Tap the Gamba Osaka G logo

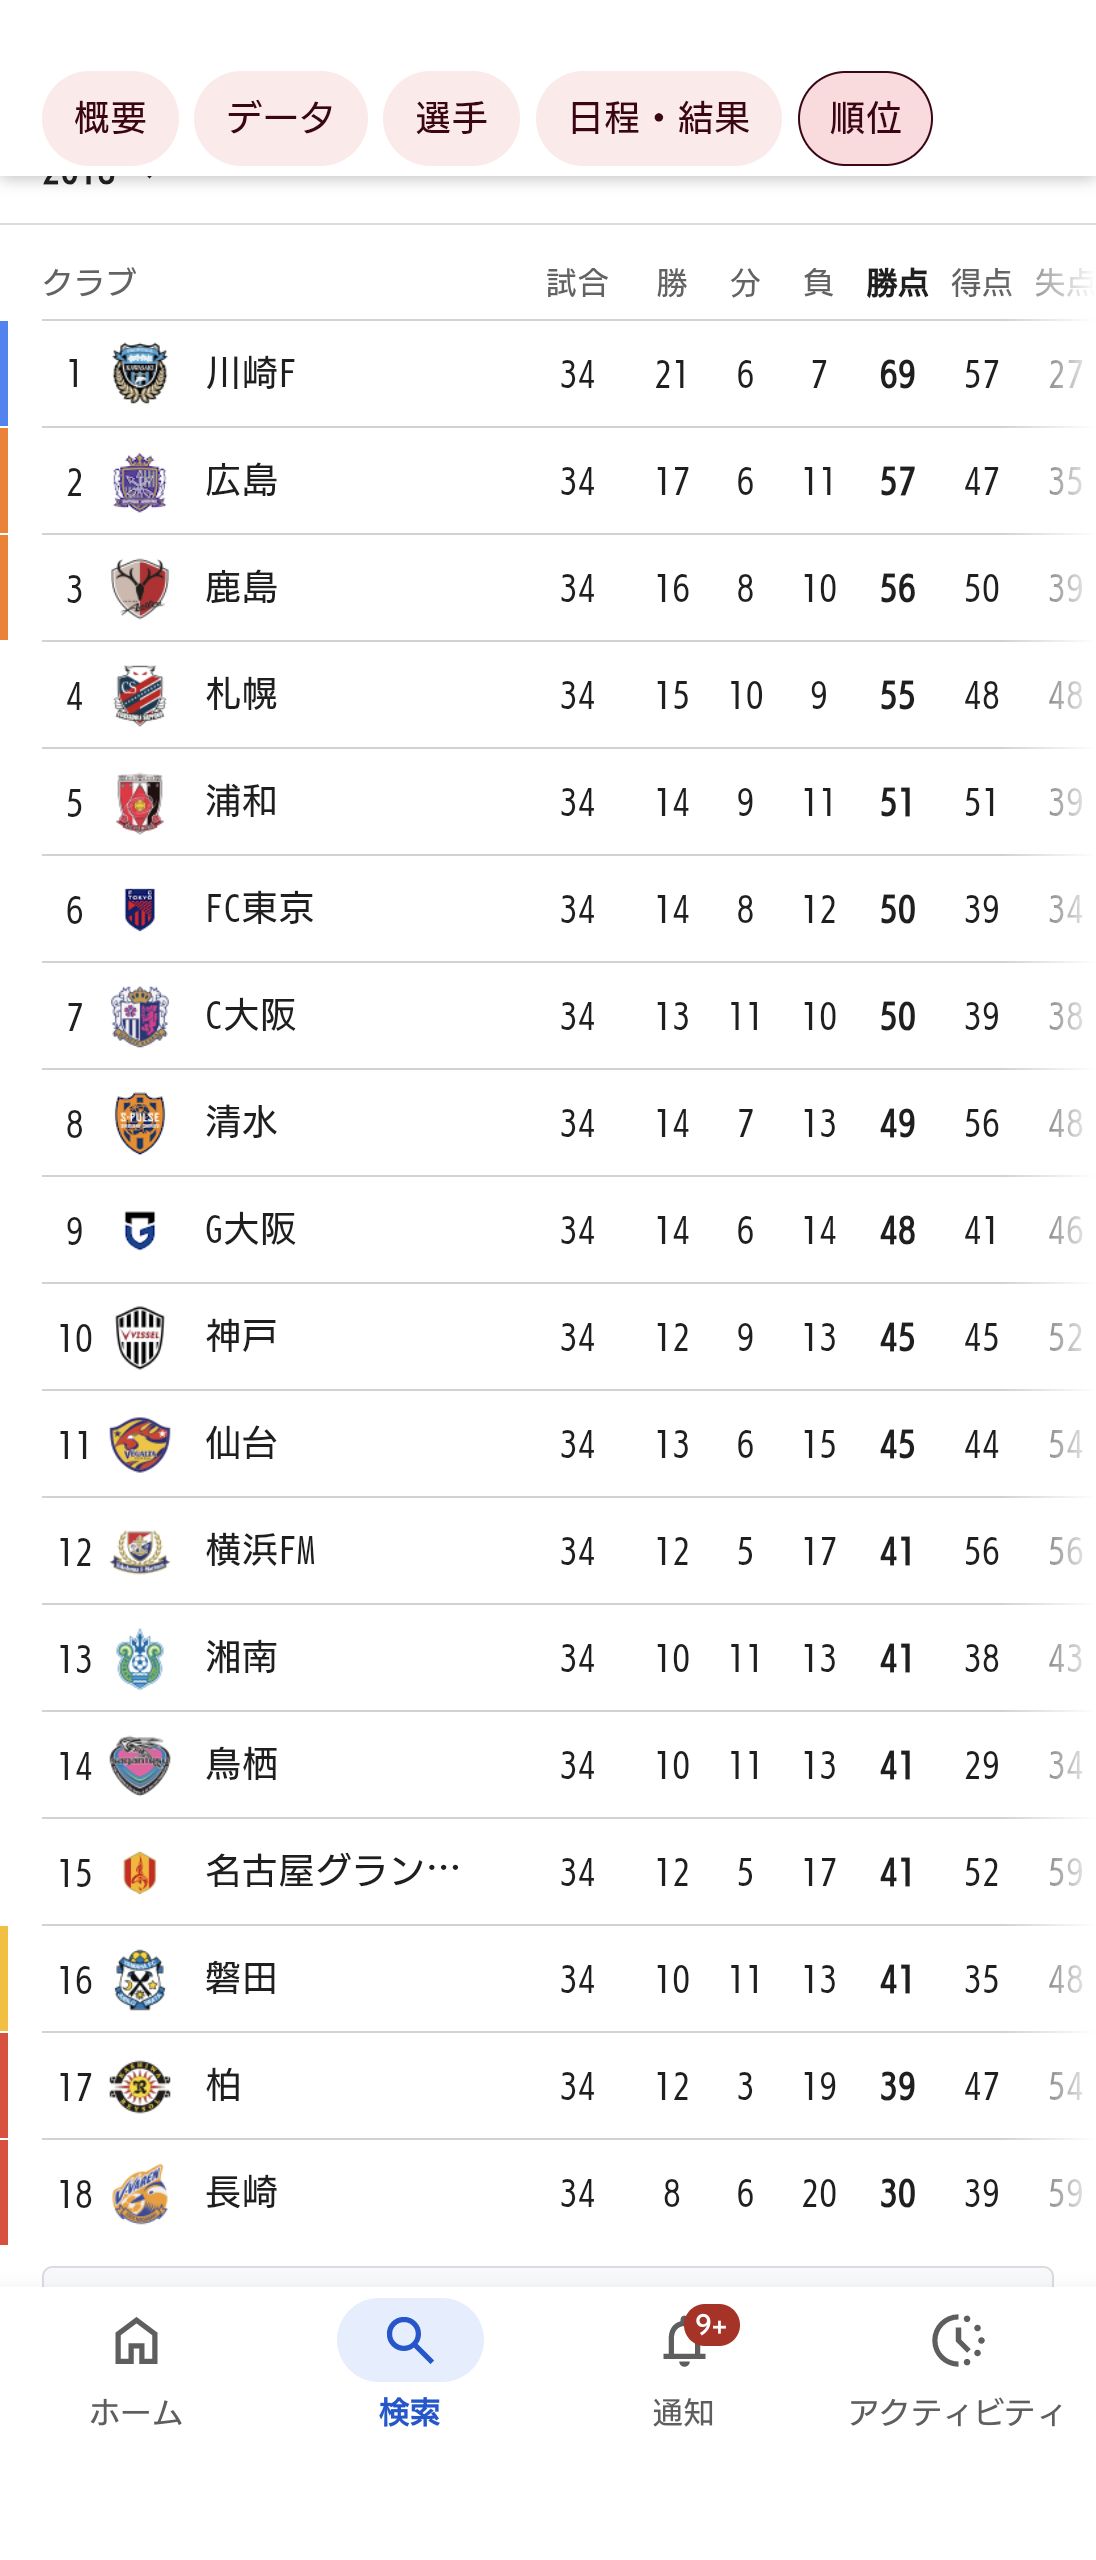pos(140,1230)
